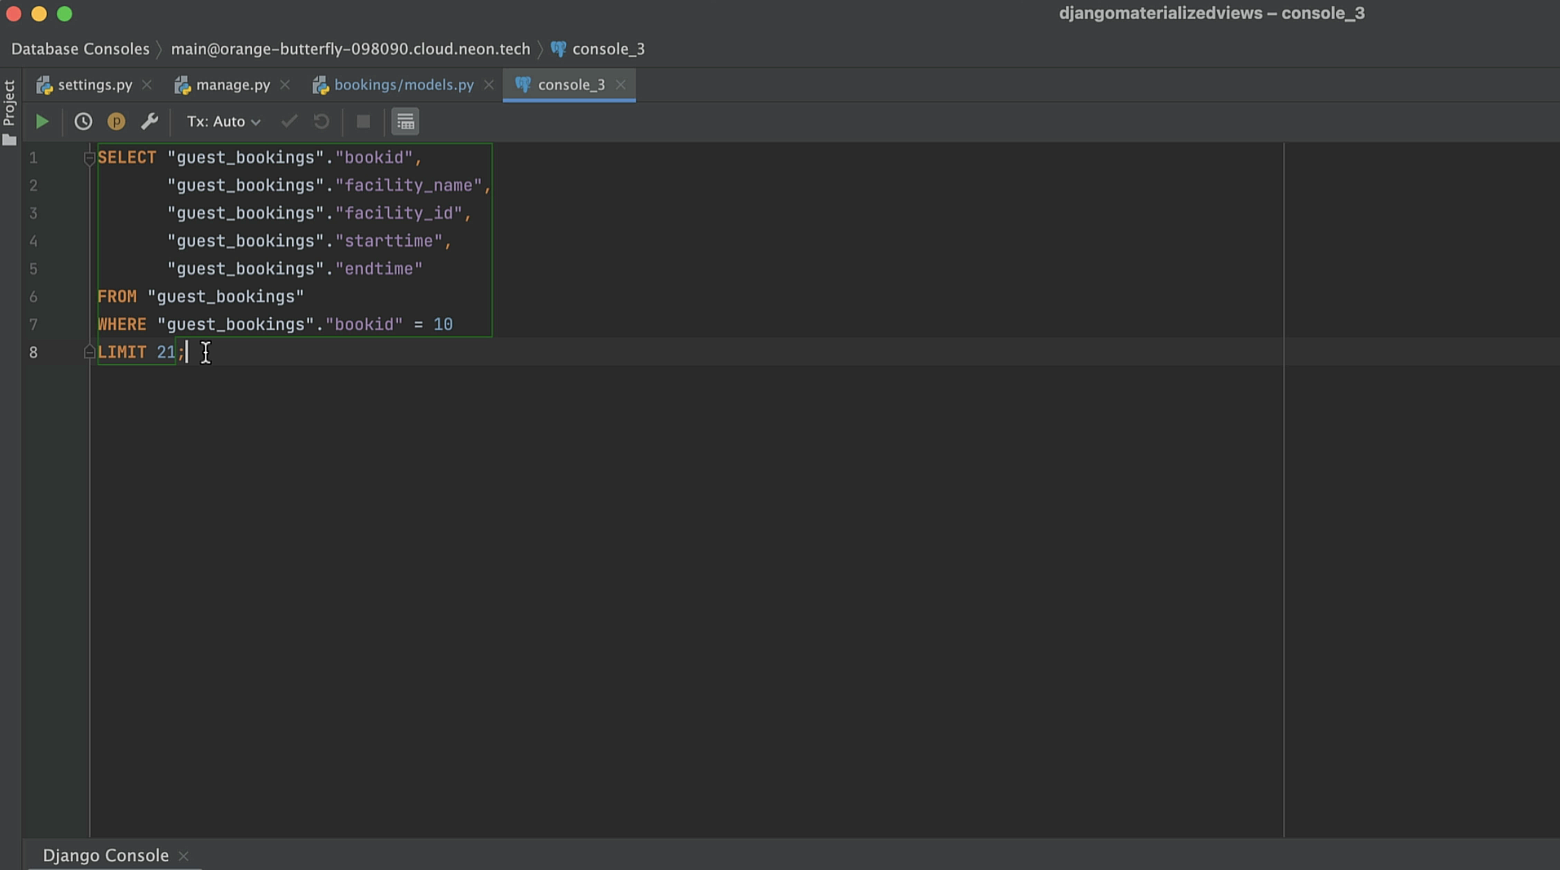Switch to the settings.py tab
Screen dimensions: 1560x870
95,85
